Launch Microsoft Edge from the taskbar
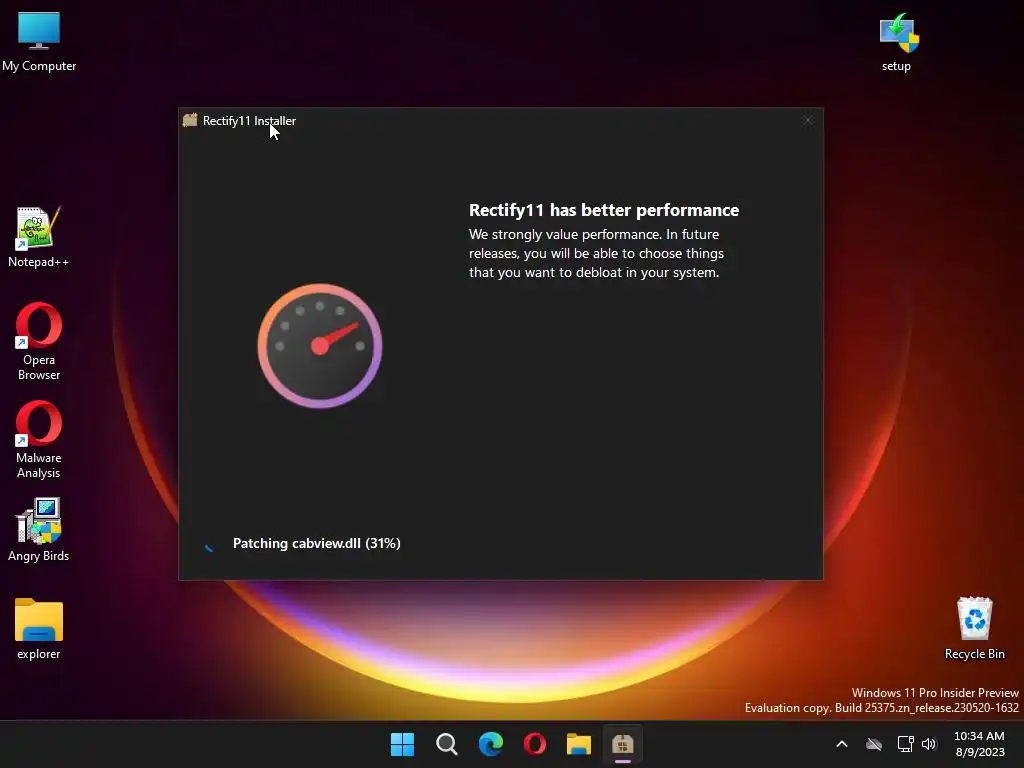 click(490, 744)
